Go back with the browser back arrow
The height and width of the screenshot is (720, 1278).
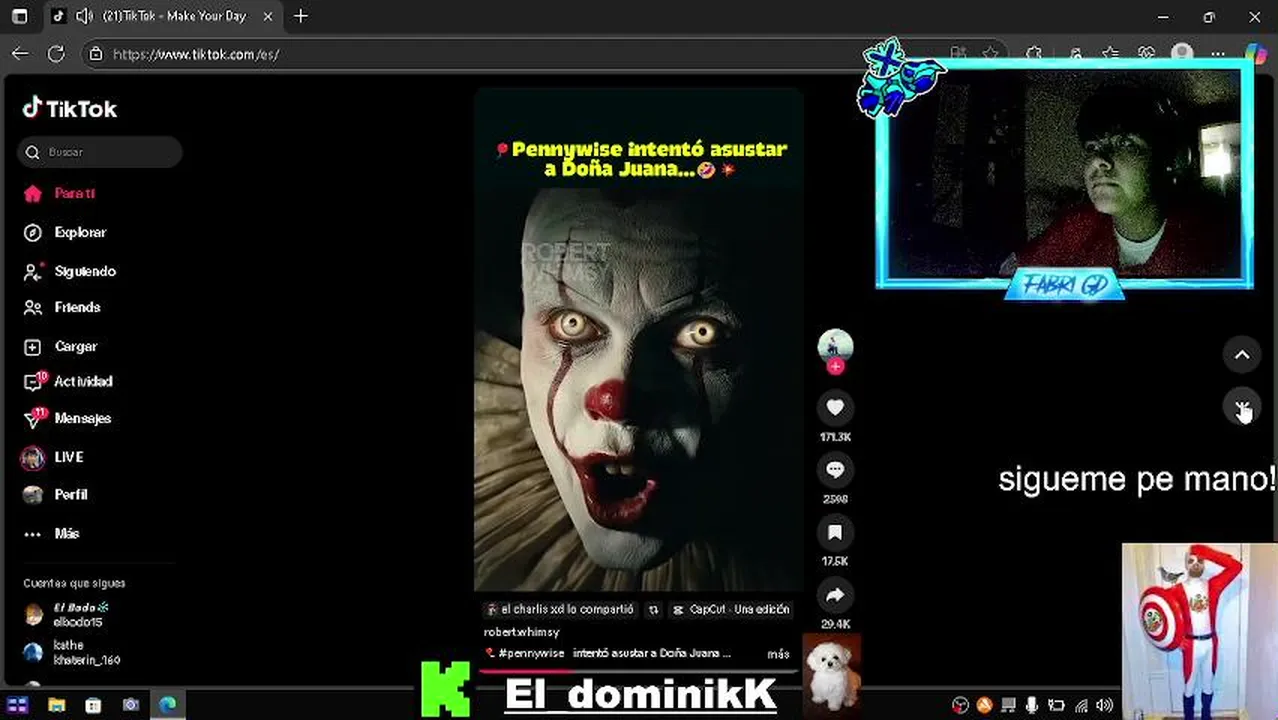(20, 54)
